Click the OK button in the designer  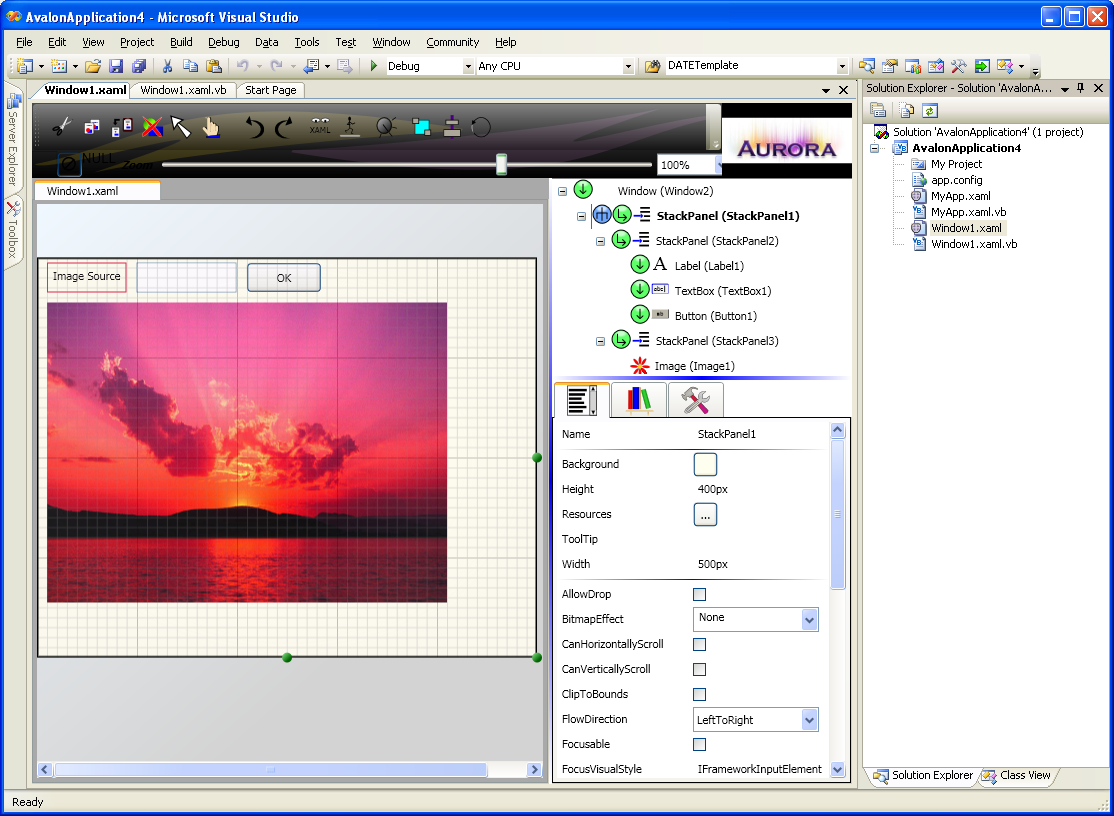pos(284,278)
